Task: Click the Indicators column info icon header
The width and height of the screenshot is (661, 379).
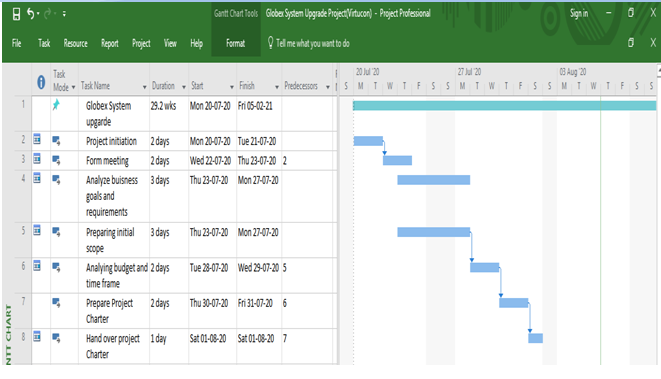Action: click(41, 82)
